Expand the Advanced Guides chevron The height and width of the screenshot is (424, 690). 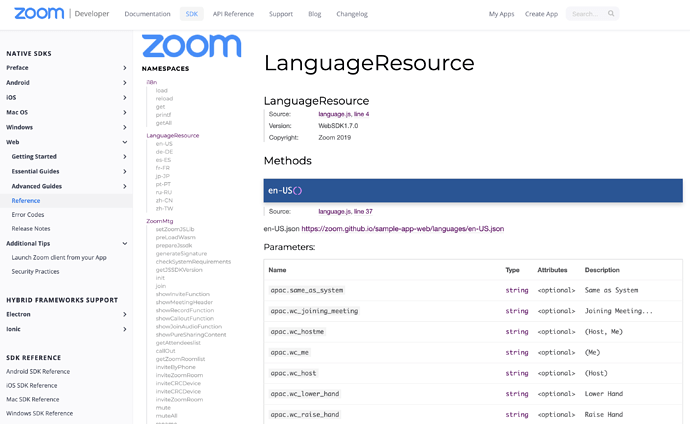[x=125, y=186]
